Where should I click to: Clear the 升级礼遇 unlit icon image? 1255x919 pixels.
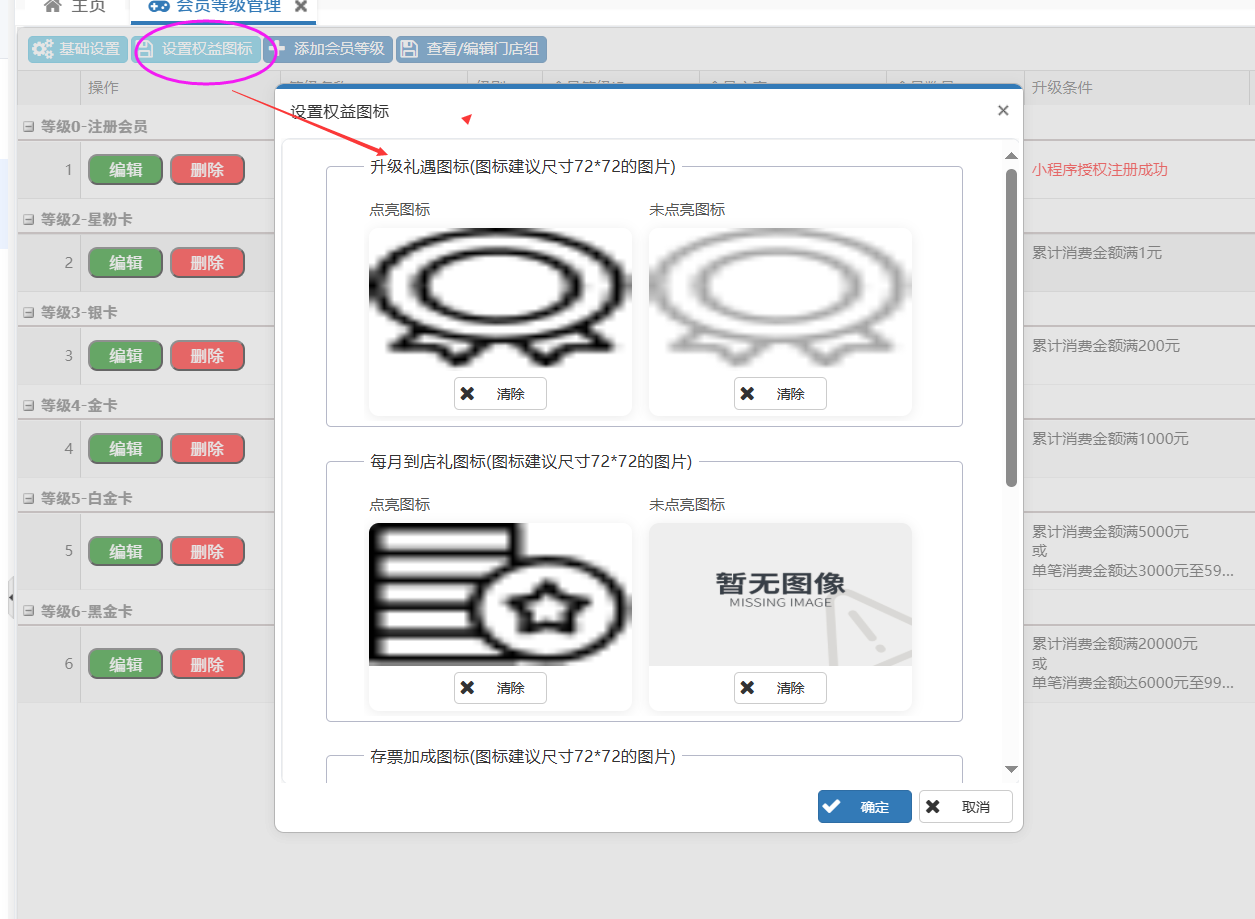[780, 394]
